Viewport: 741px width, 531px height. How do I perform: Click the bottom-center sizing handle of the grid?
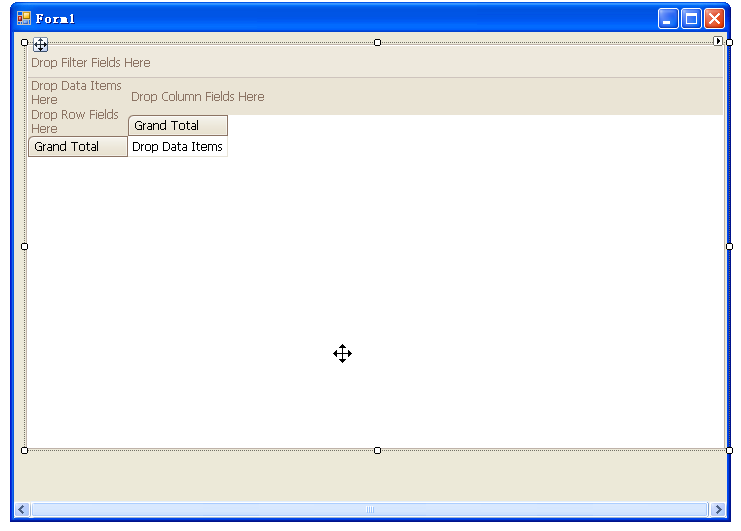tap(377, 451)
